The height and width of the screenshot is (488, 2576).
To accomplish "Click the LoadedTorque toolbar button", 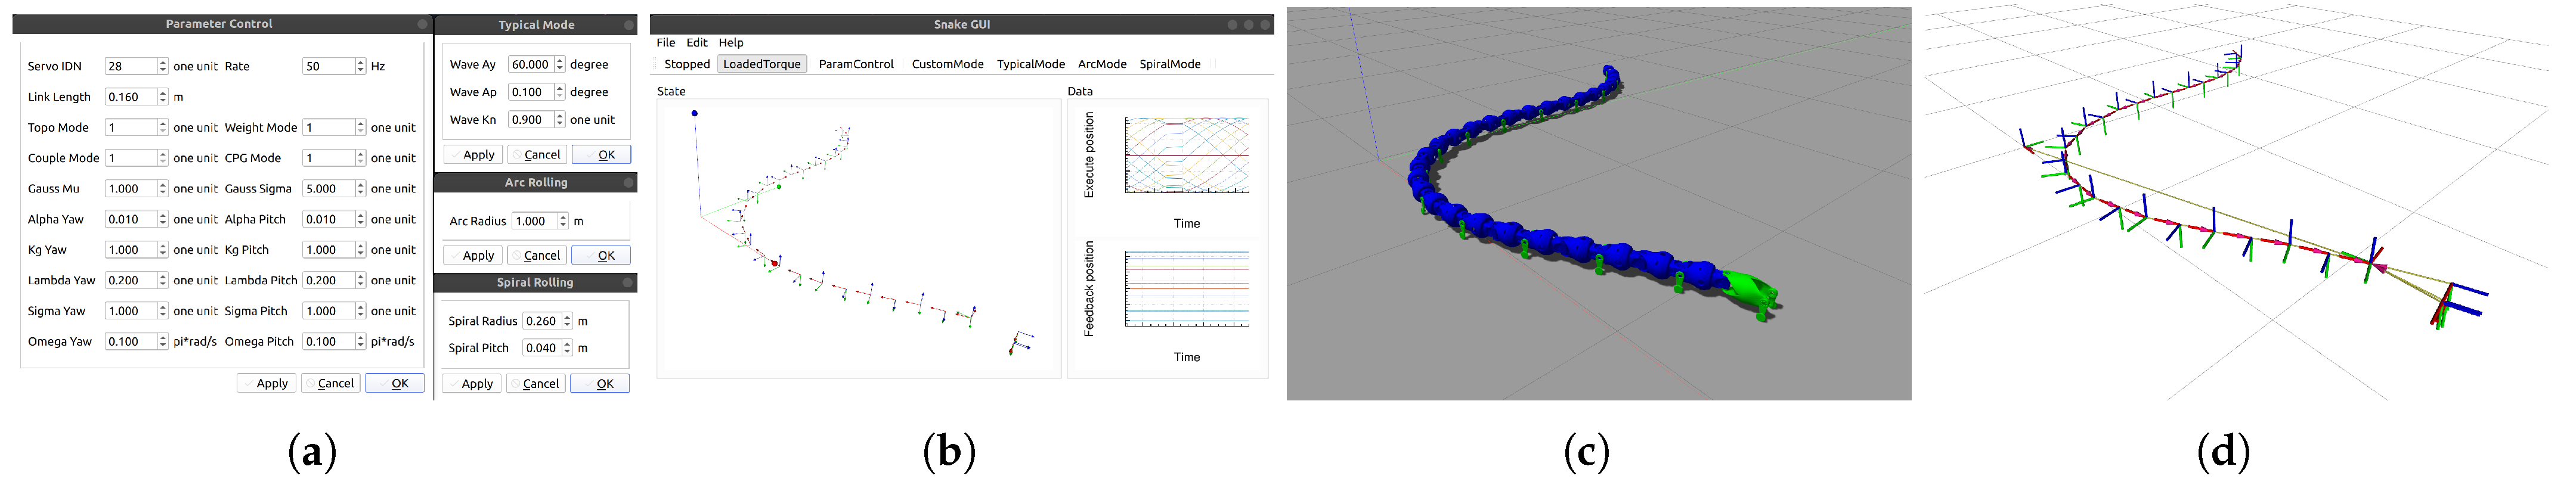I will [761, 64].
